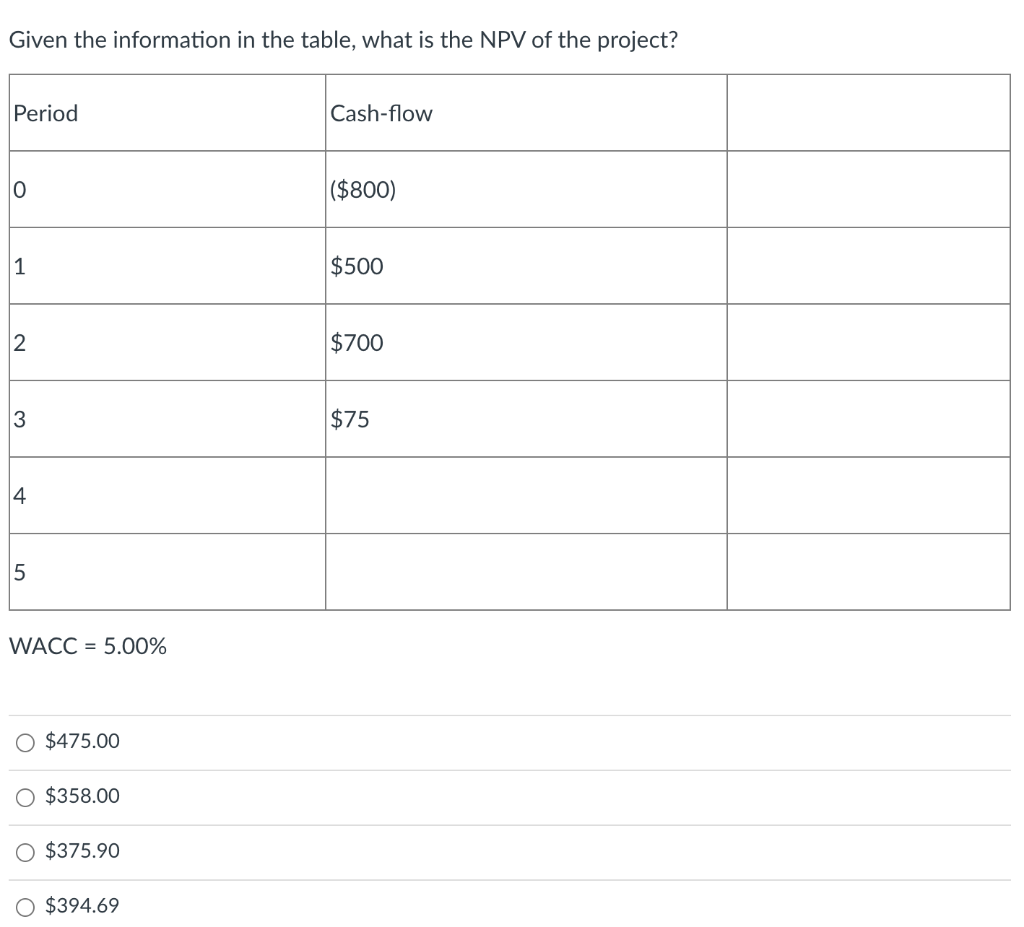Select the $358.00 answer option
1024x927 pixels.
click(23, 796)
